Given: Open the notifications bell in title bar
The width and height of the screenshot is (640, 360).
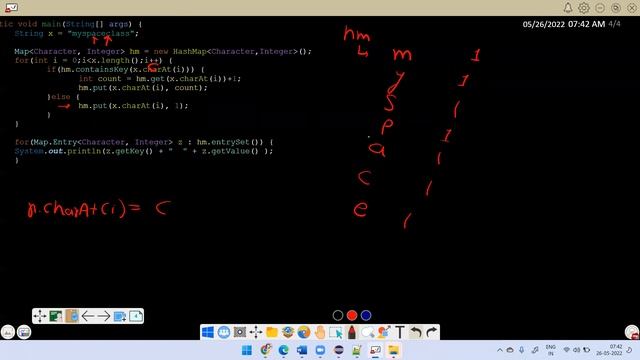Looking at the screenshot, I should pyautogui.click(x=568, y=8).
